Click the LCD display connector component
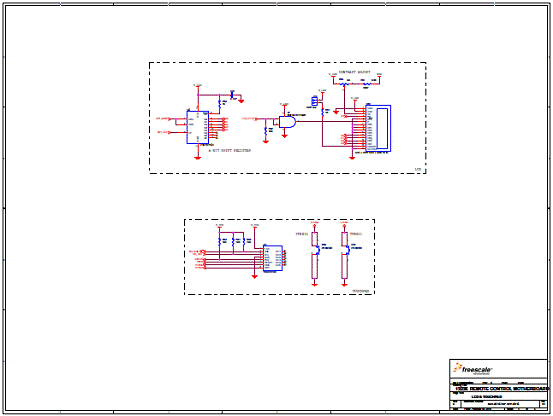553x416 pixels. coord(378,128)
